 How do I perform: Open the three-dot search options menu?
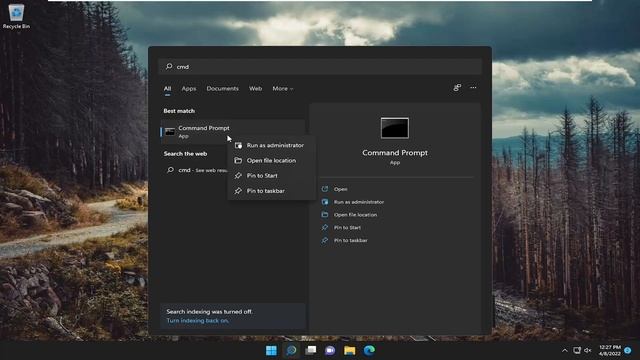[473, 88]
